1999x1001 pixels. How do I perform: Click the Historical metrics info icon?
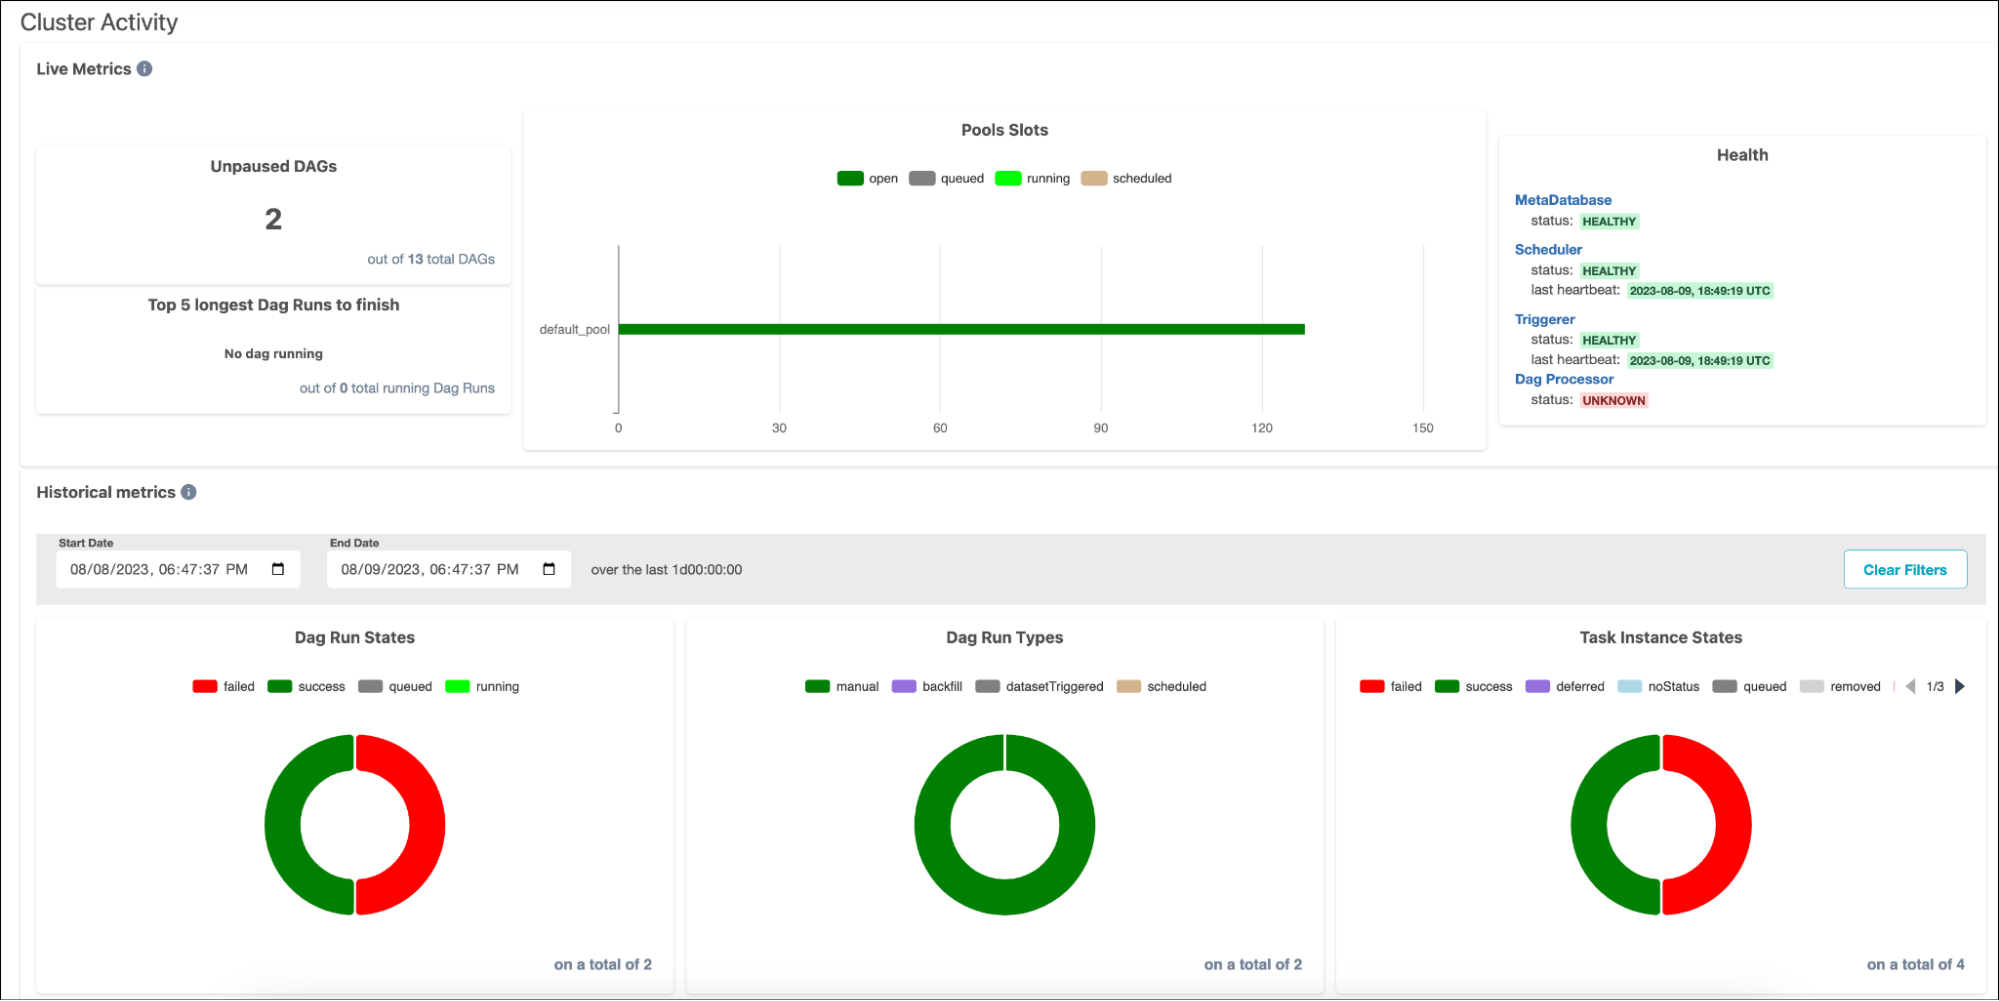189,492
